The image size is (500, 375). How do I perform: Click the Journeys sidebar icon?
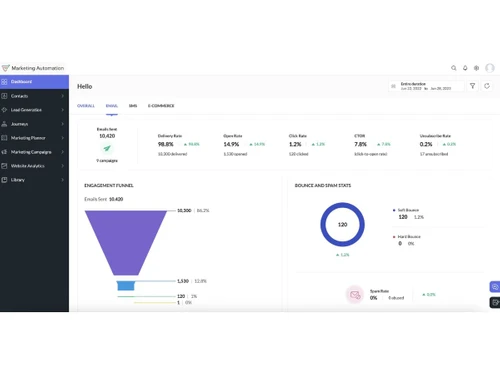4,124
